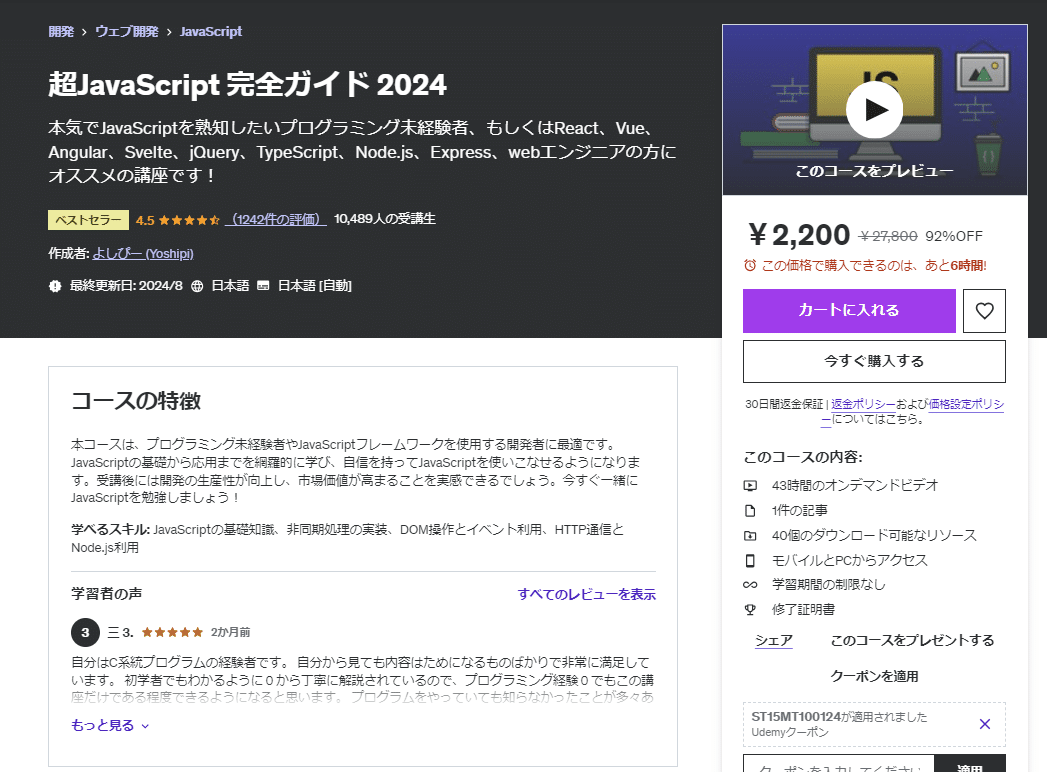The width and height of the screenshot is (1047, 772).
Task: Click the 10,489人の受講生 text
Action: pyautogui.click(x=385, y=219)
